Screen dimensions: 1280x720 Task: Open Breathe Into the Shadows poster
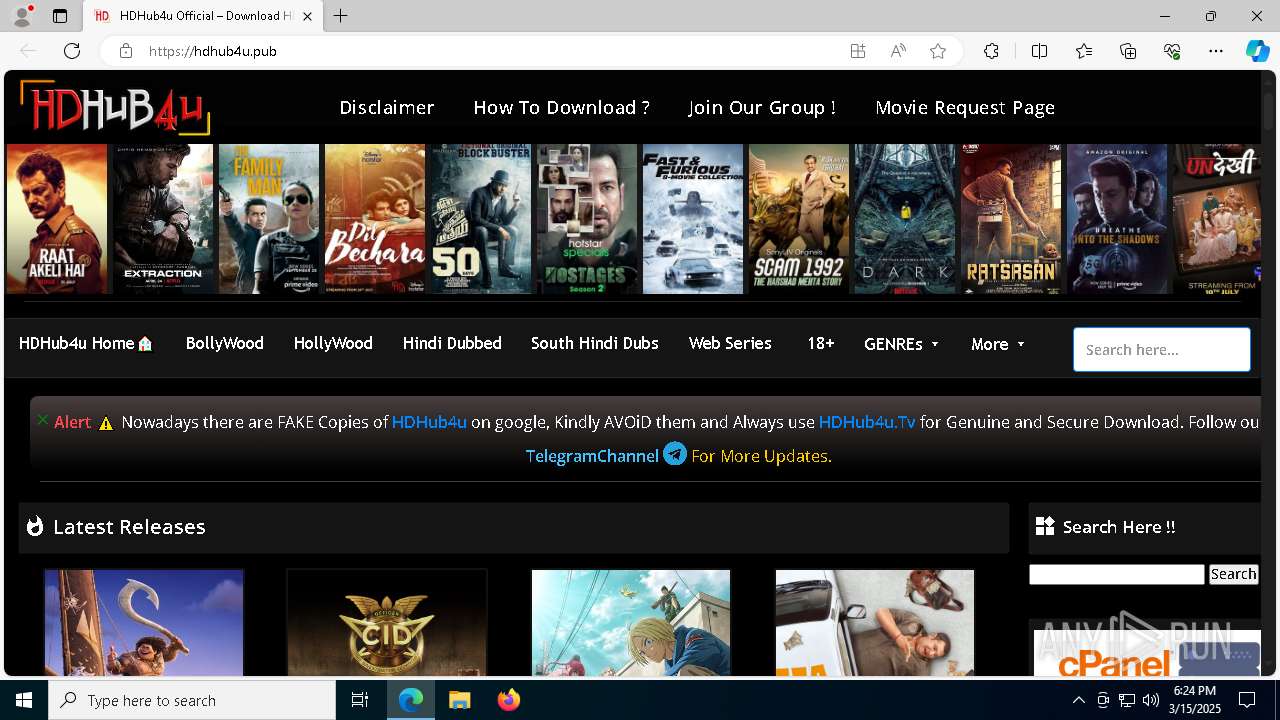click(x=1117, y=219)
